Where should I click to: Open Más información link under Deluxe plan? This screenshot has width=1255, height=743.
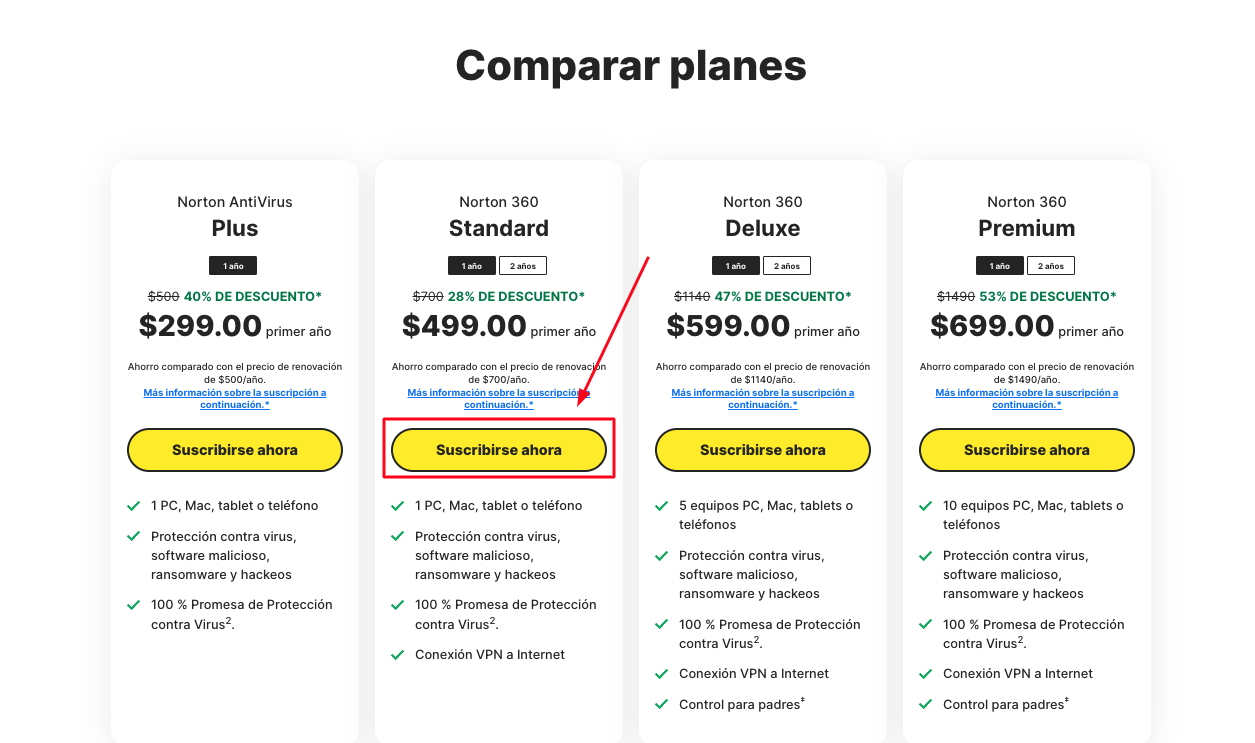click(763, 399)
